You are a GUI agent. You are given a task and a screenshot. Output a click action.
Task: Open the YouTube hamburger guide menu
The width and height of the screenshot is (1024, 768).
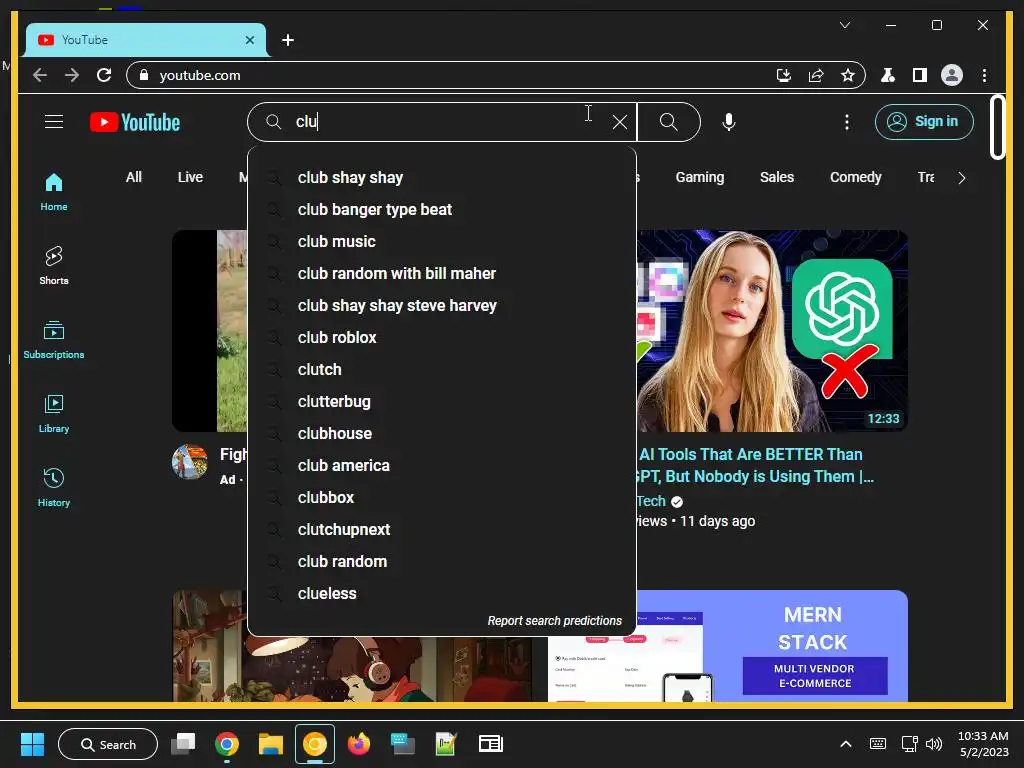point(54,121)
